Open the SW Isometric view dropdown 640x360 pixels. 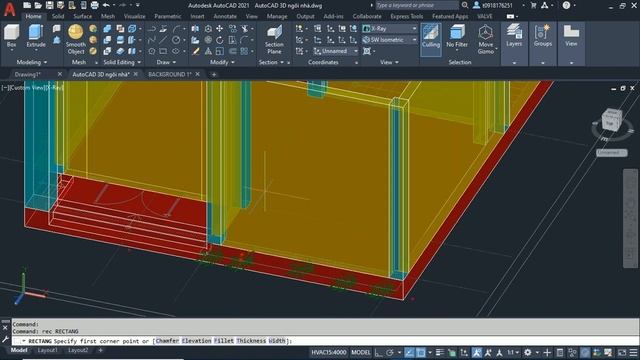(390, 40)
